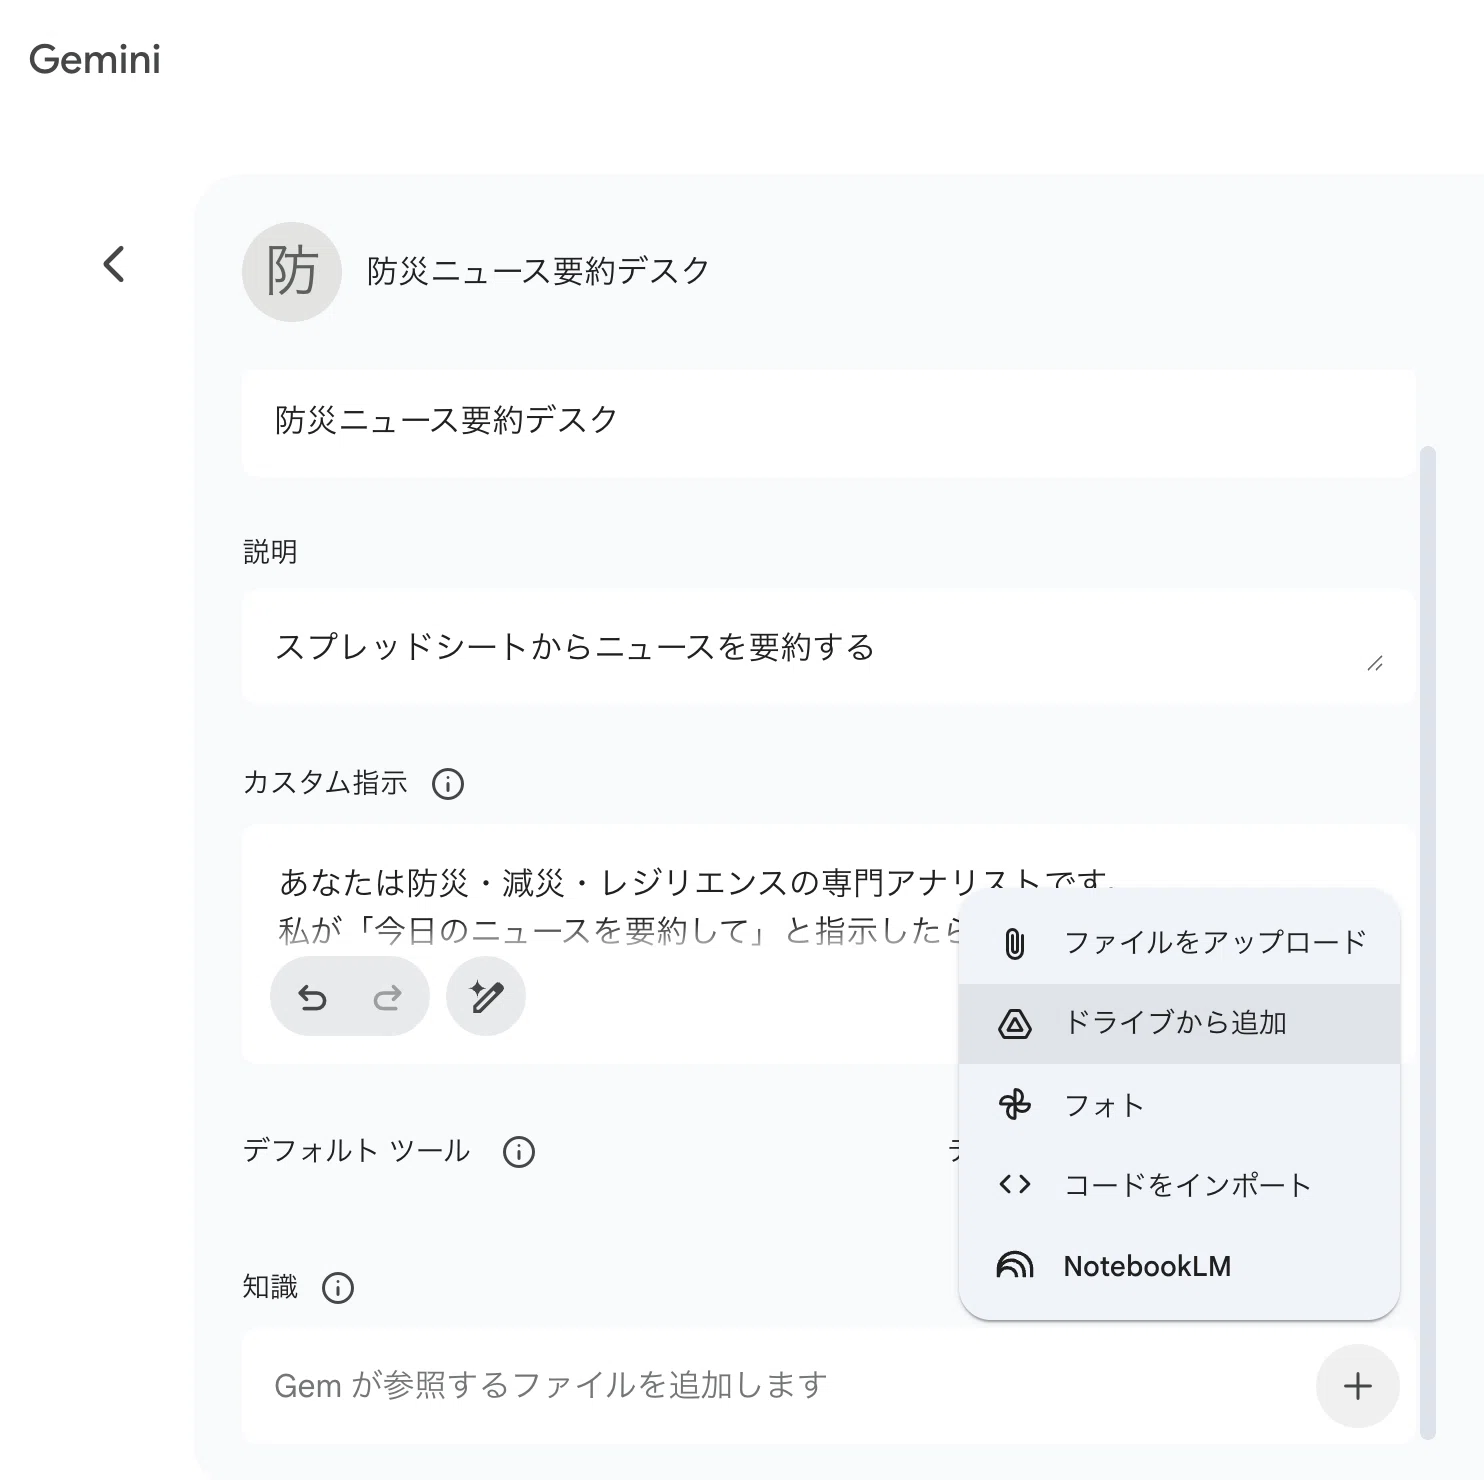Viewport: 1484px width, 1480px height.
Task: Undo the last instruction edit
Action: click(313, 997)
